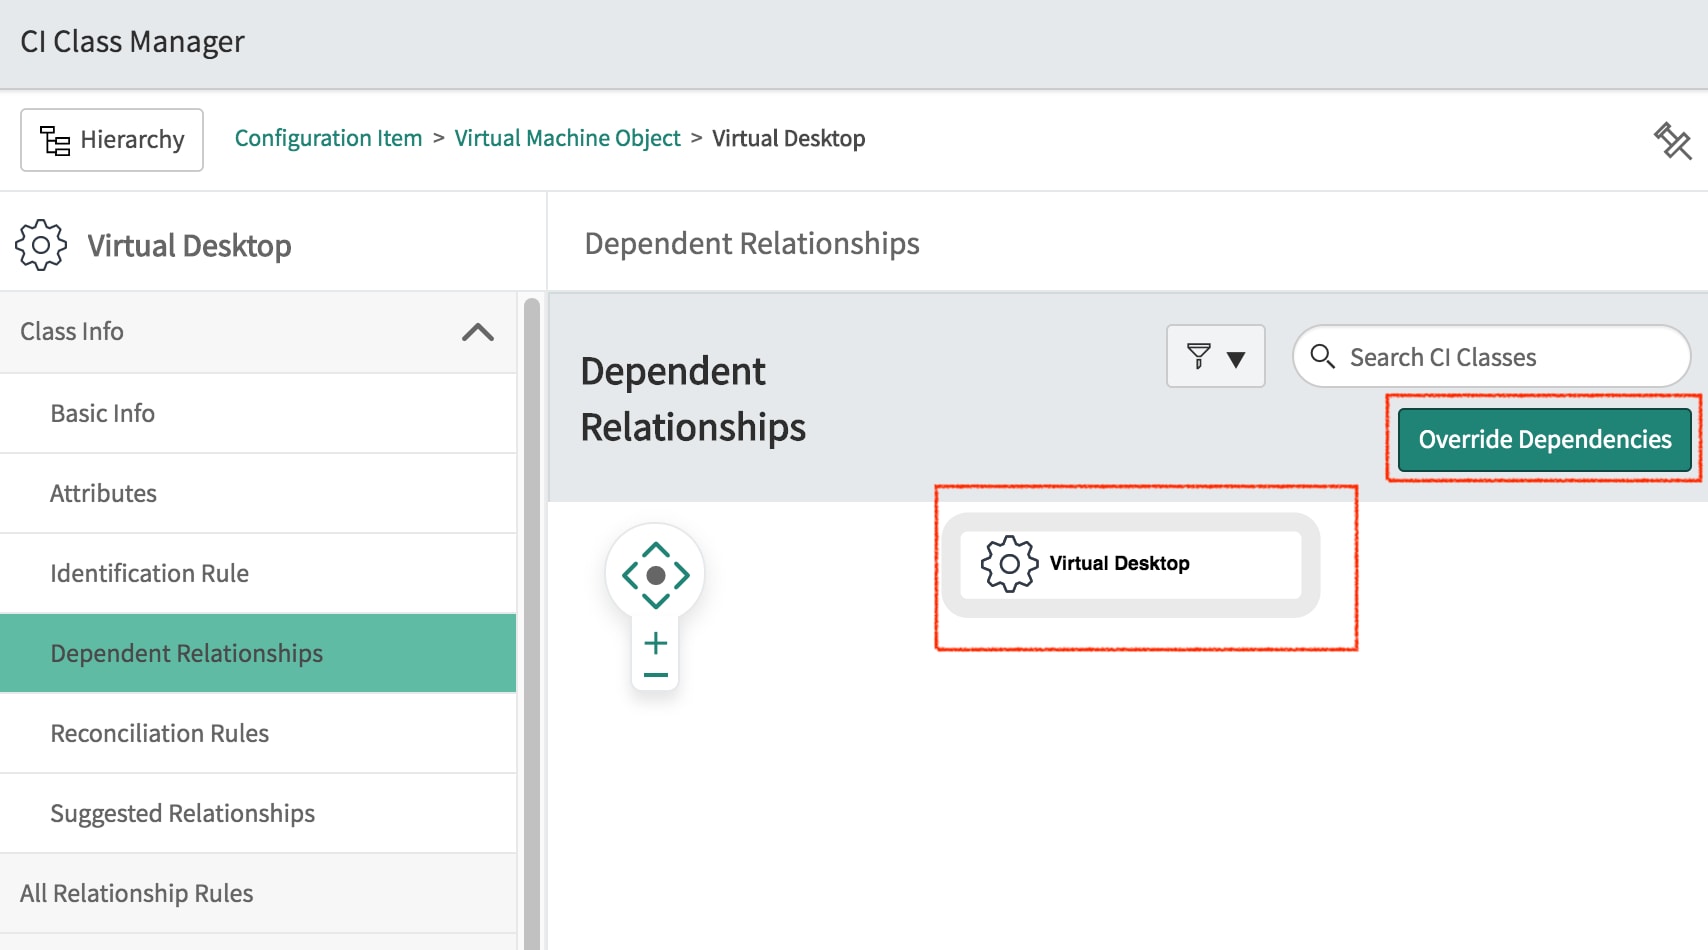
Task: Open the Hierarchy panel
Action: [x=112, y=140]
